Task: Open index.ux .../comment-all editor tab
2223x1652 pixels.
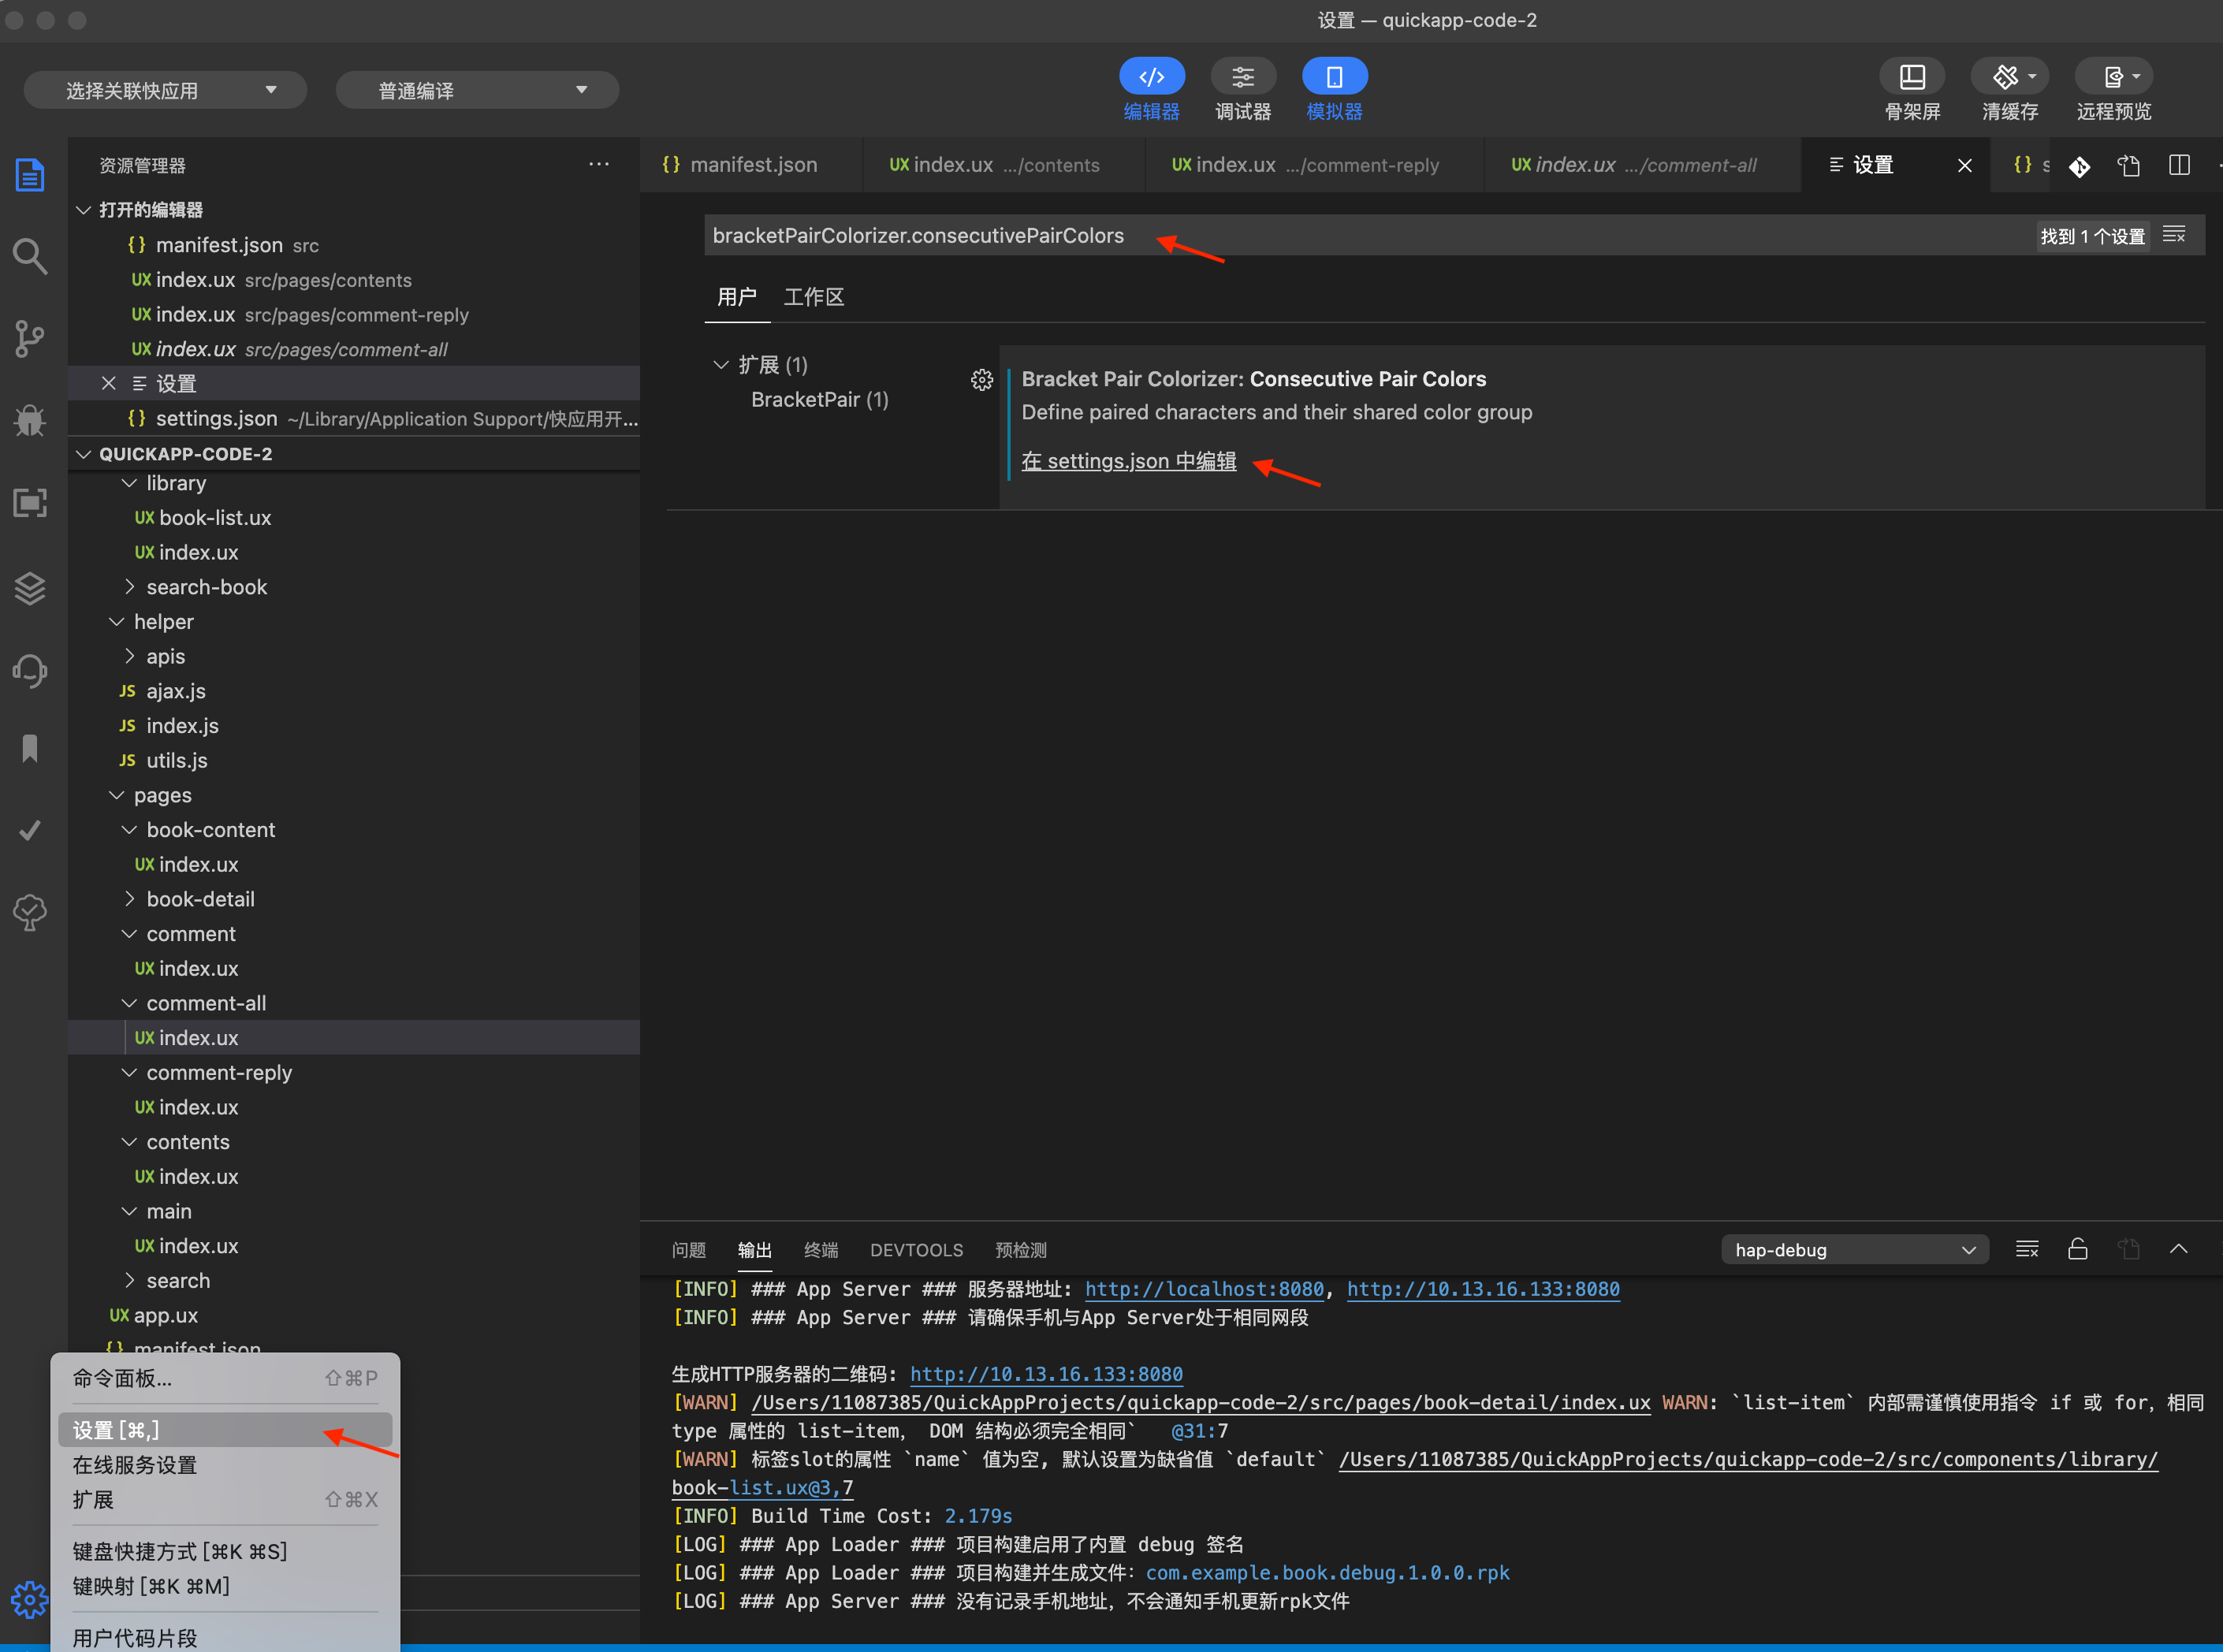Action: click(x=1643, y=165)
